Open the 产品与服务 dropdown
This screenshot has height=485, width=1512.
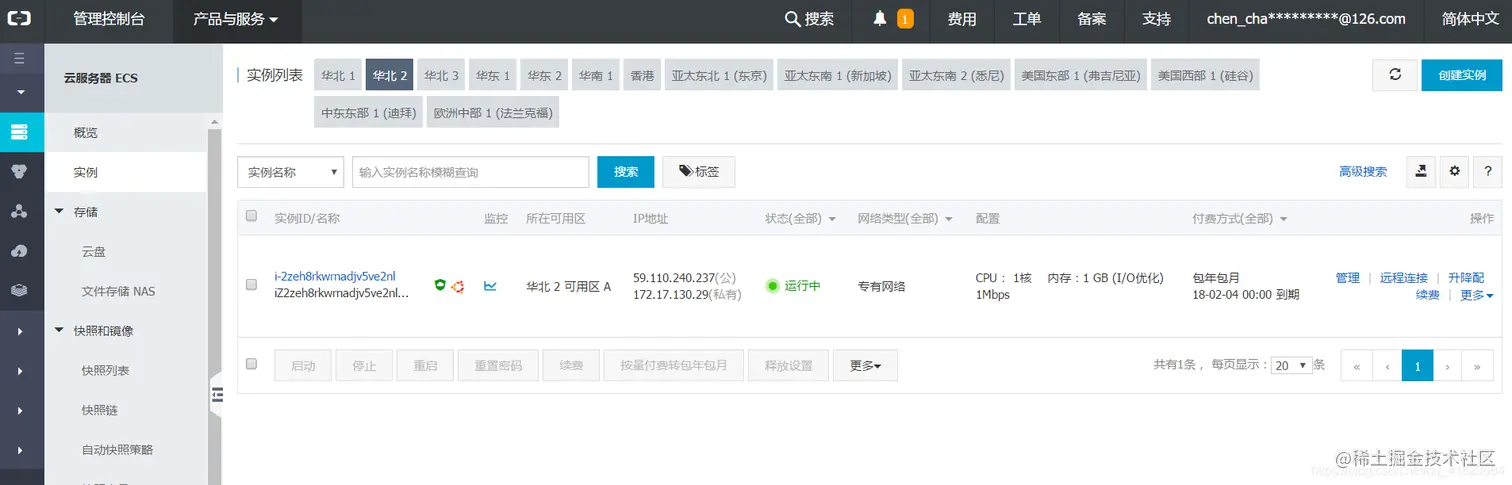click(236, 19)
